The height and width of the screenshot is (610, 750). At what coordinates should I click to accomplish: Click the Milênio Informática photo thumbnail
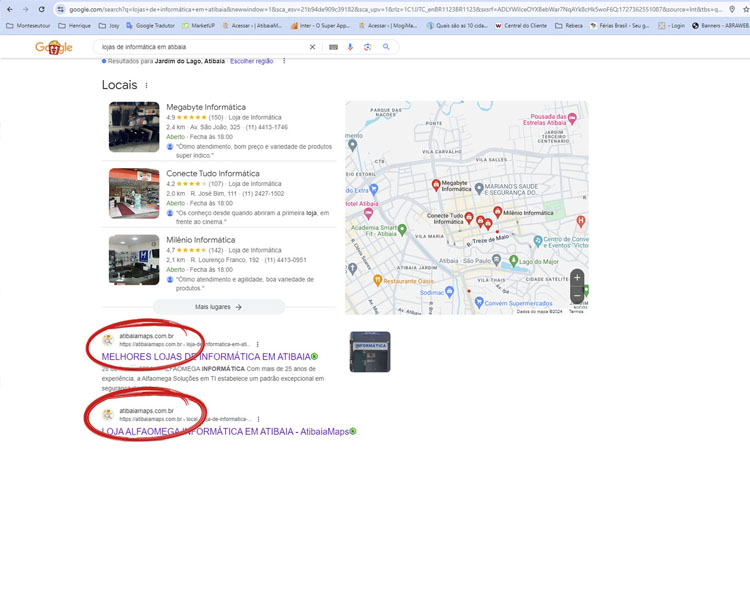pos(134,260)
